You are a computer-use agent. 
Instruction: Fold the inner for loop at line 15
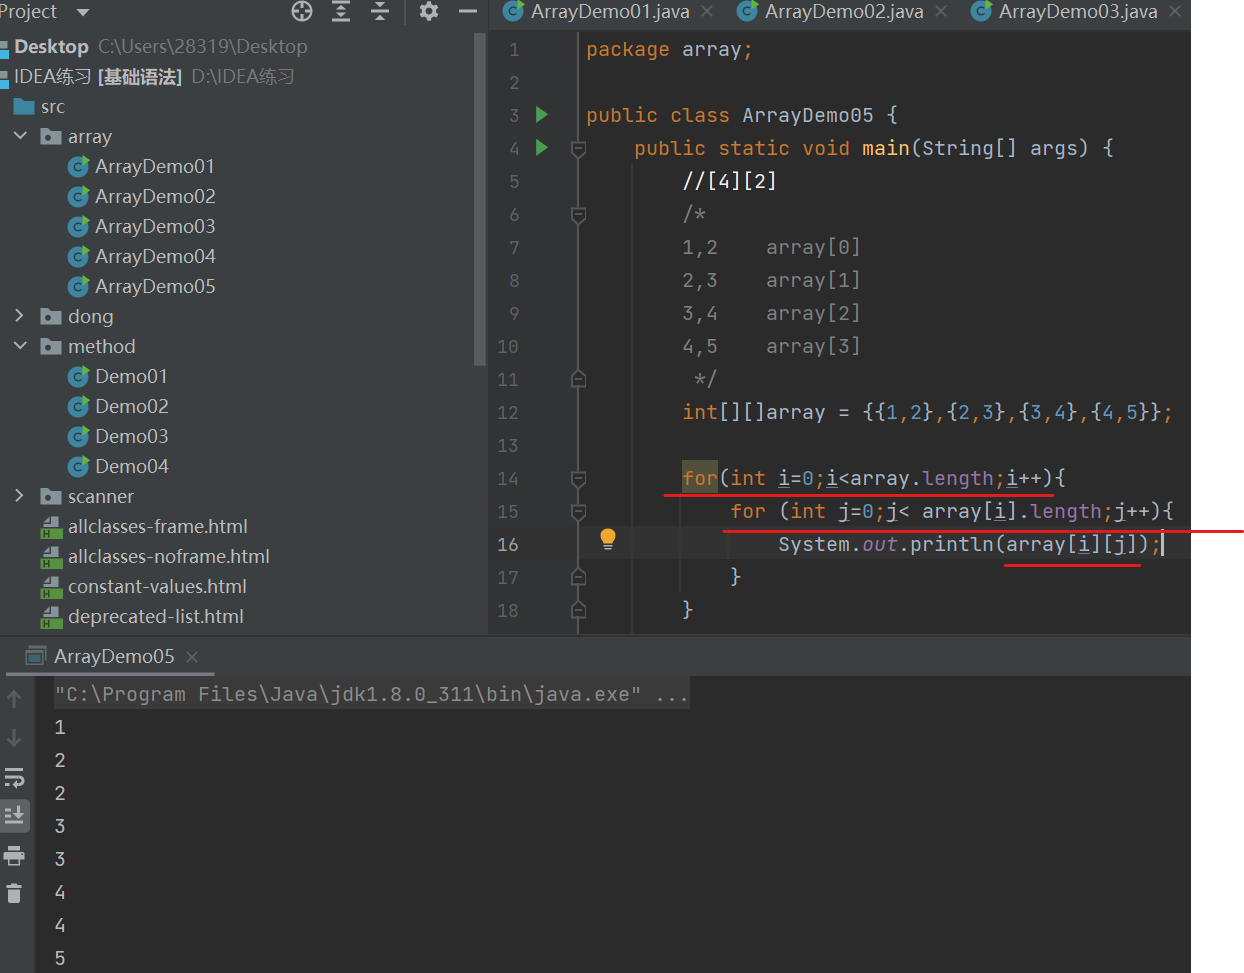tap(578, 512)
